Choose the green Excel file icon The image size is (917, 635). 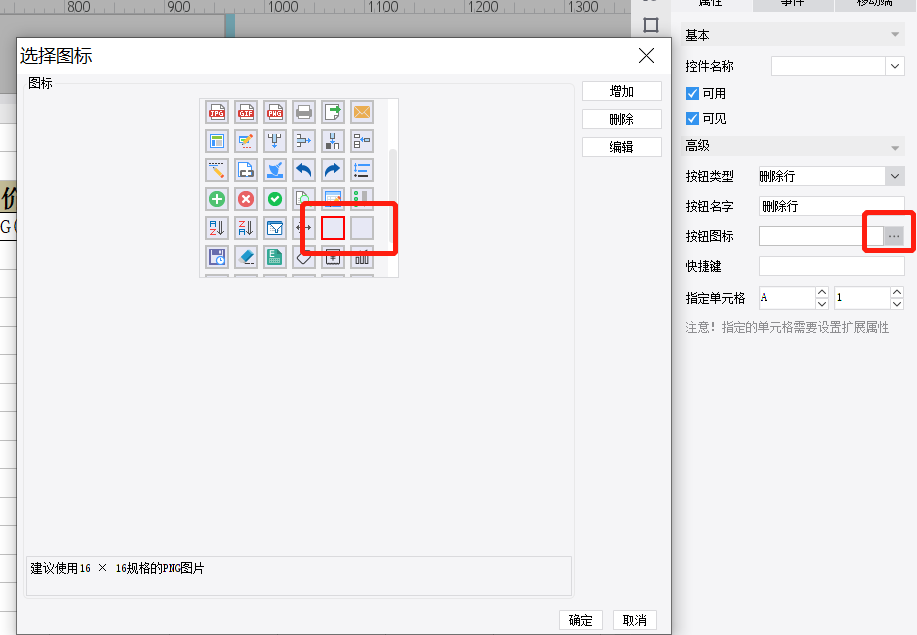(x=275, y=257)
